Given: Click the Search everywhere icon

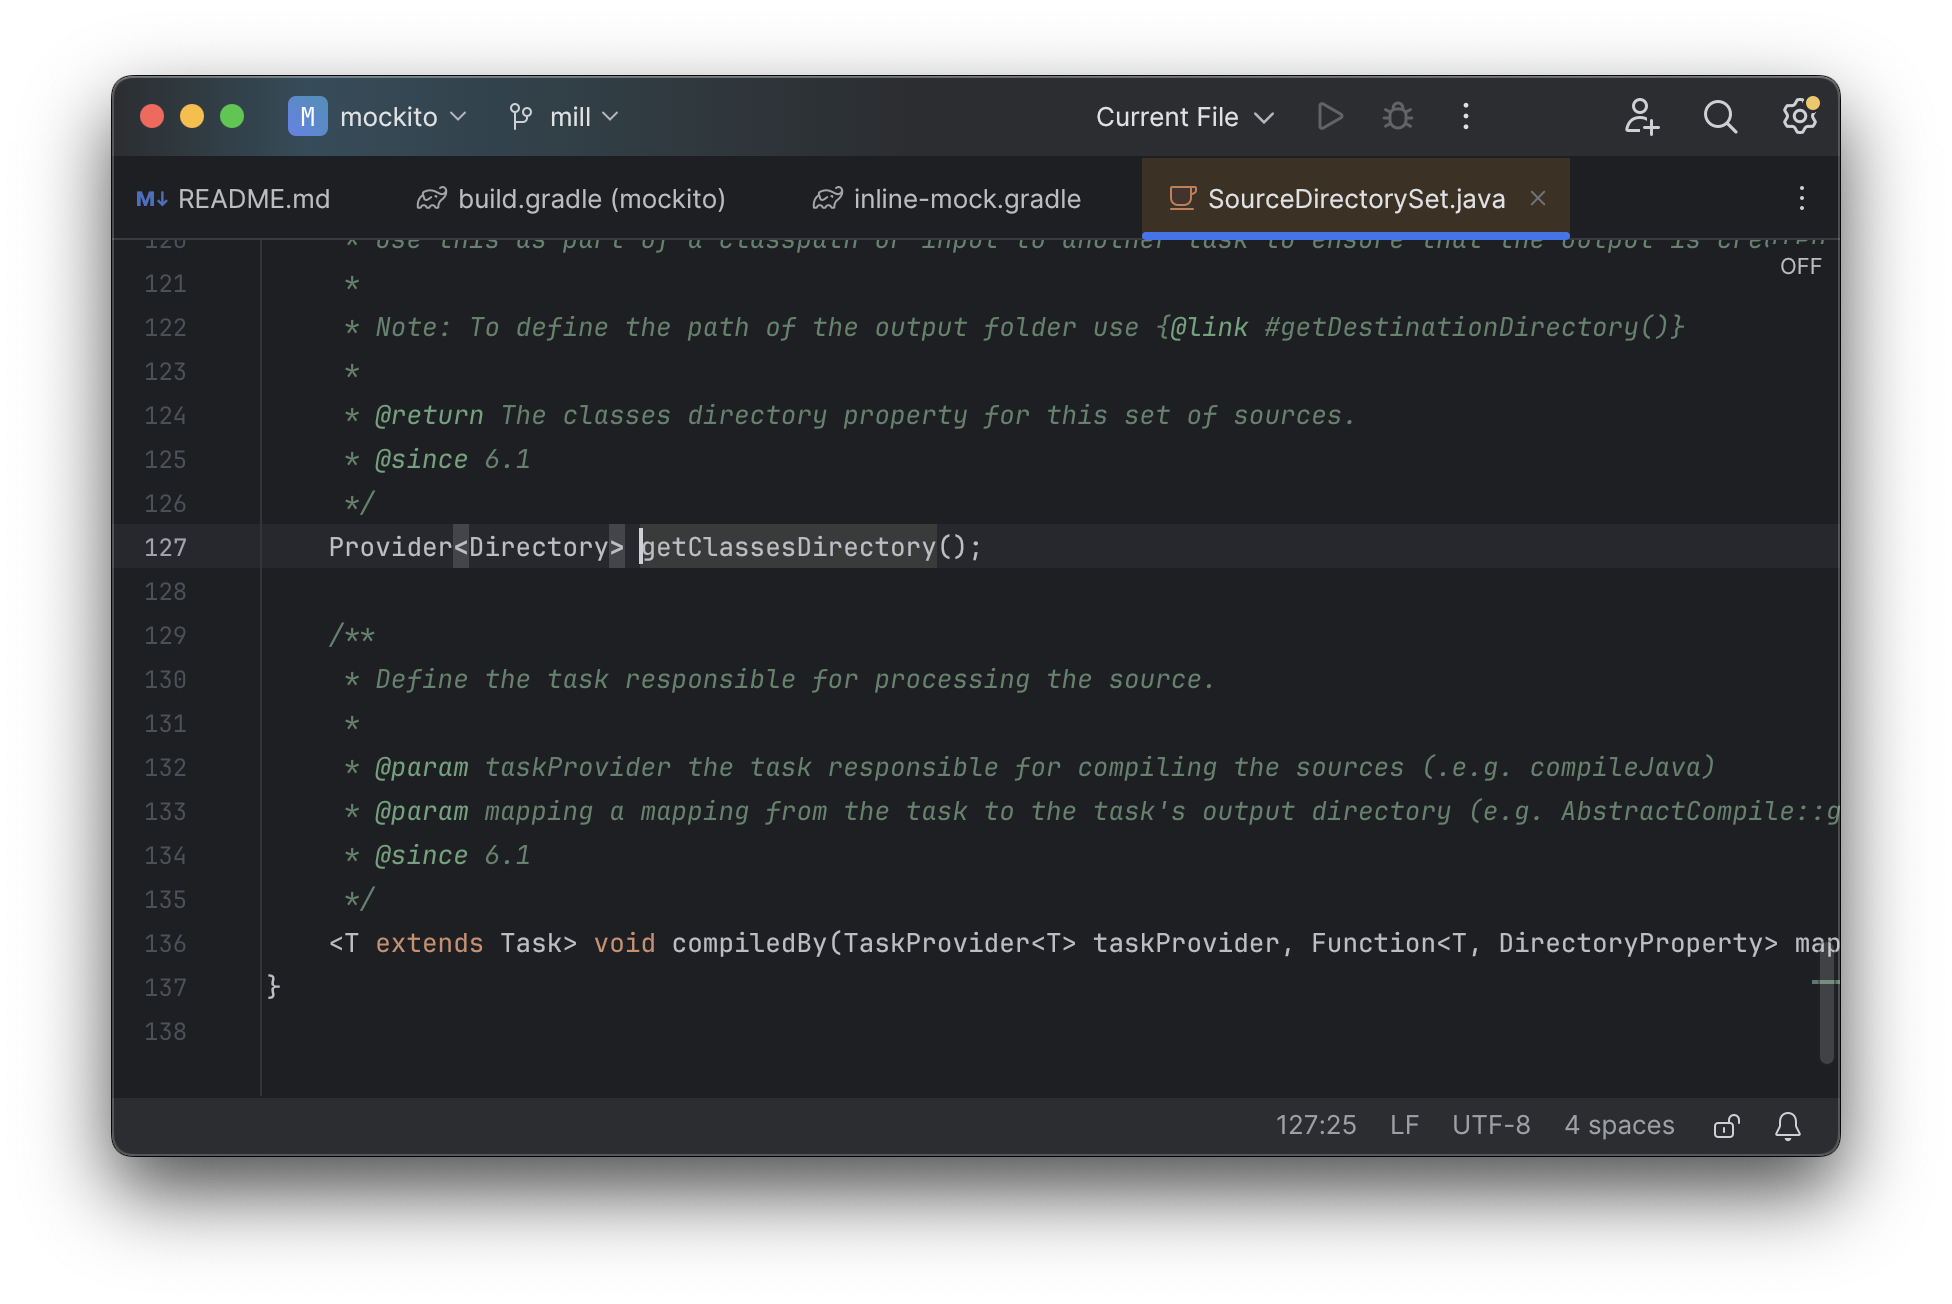Looking at the screenshot, I should point(1721,116).
